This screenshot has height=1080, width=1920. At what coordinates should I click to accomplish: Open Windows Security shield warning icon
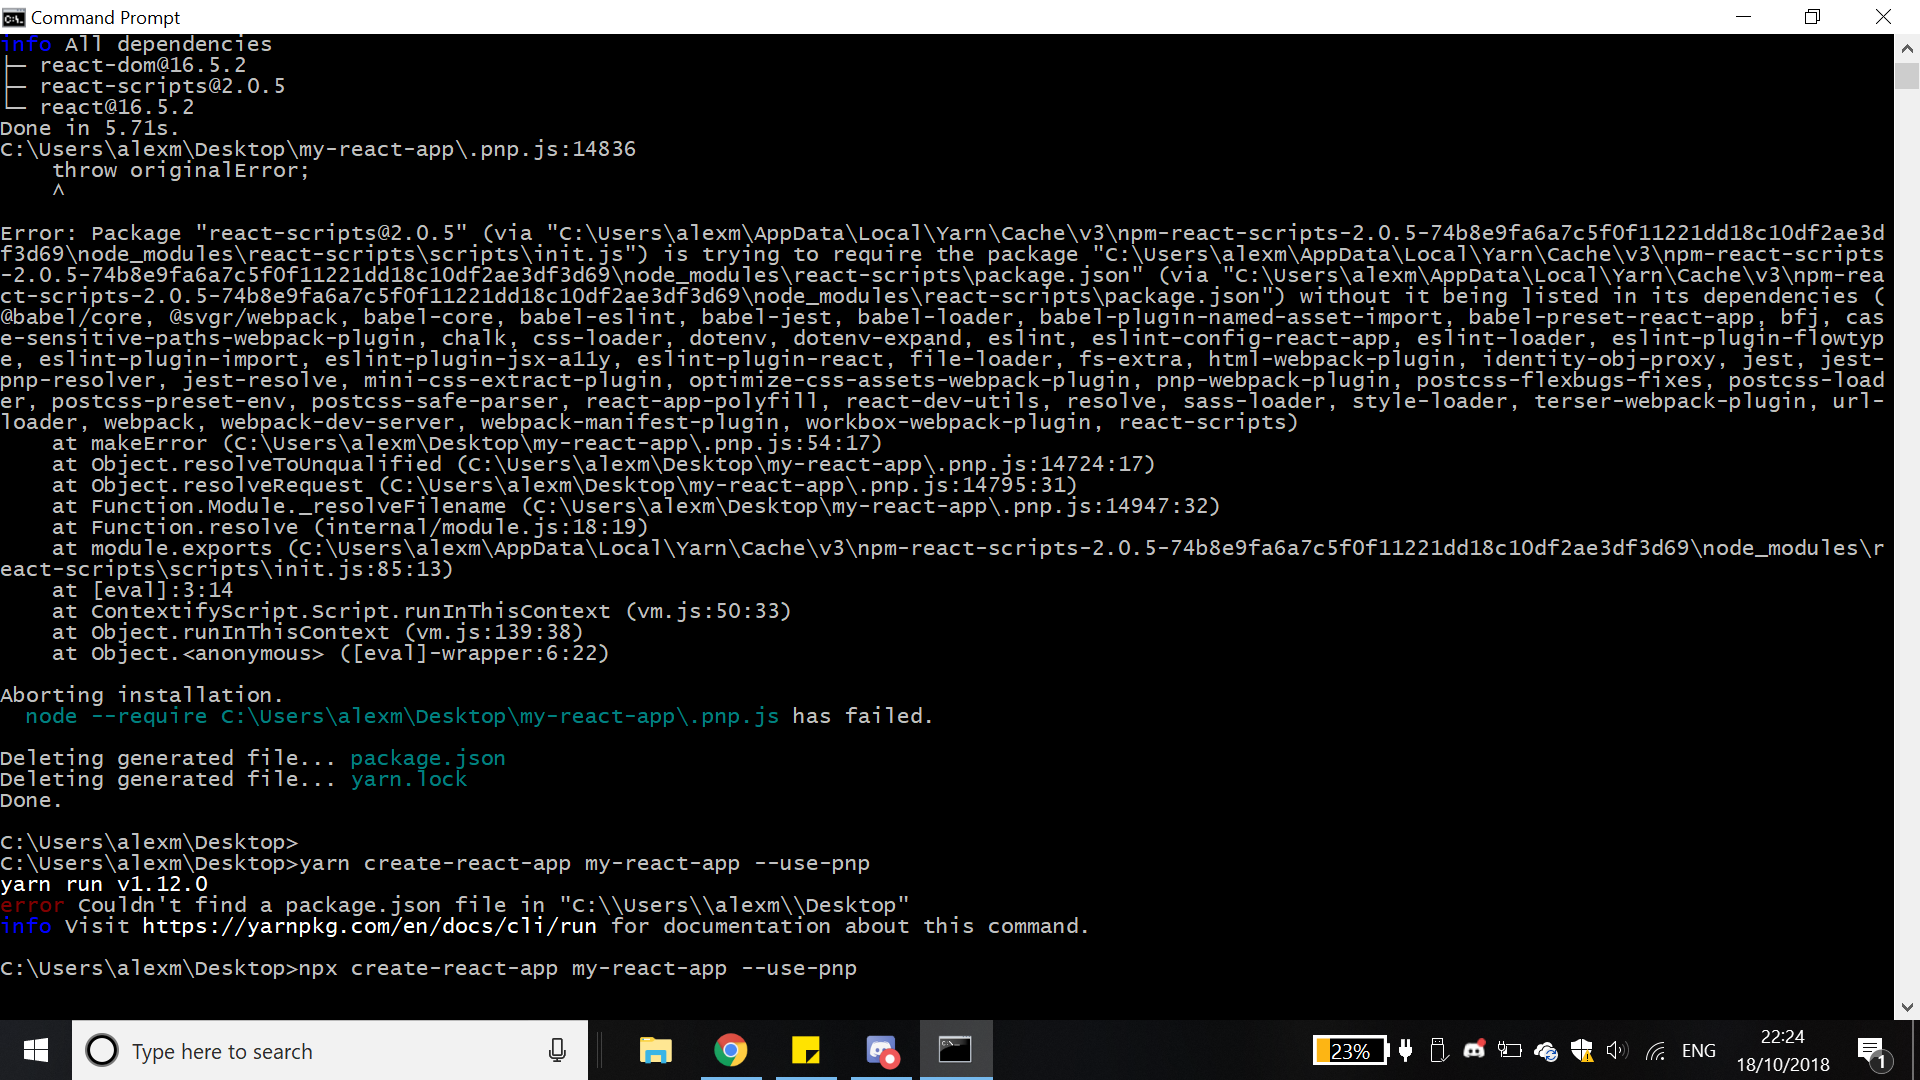click(x=1582, y=1050)
